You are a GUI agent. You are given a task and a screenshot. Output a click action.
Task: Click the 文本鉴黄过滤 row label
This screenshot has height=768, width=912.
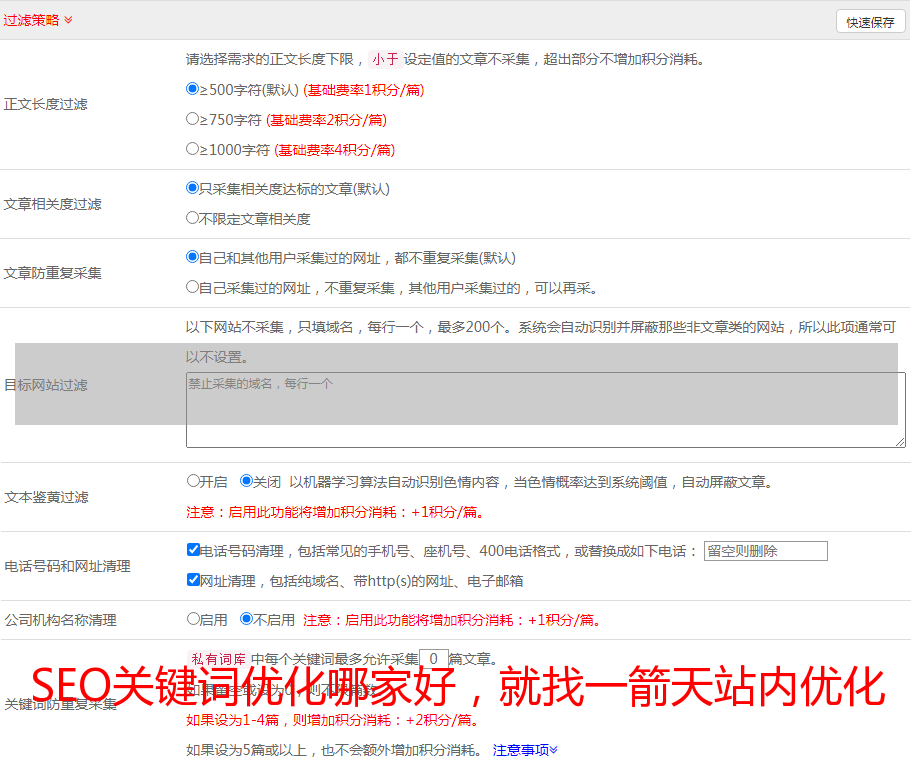47,497
